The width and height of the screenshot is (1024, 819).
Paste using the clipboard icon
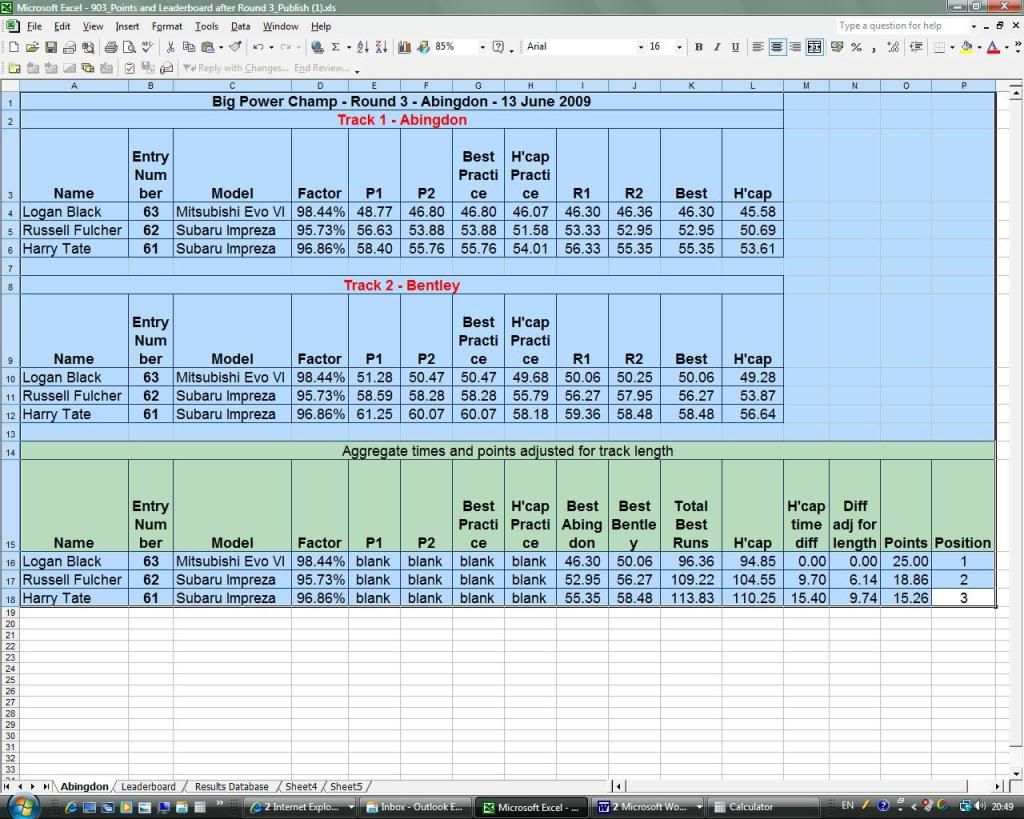click(208, 47)
